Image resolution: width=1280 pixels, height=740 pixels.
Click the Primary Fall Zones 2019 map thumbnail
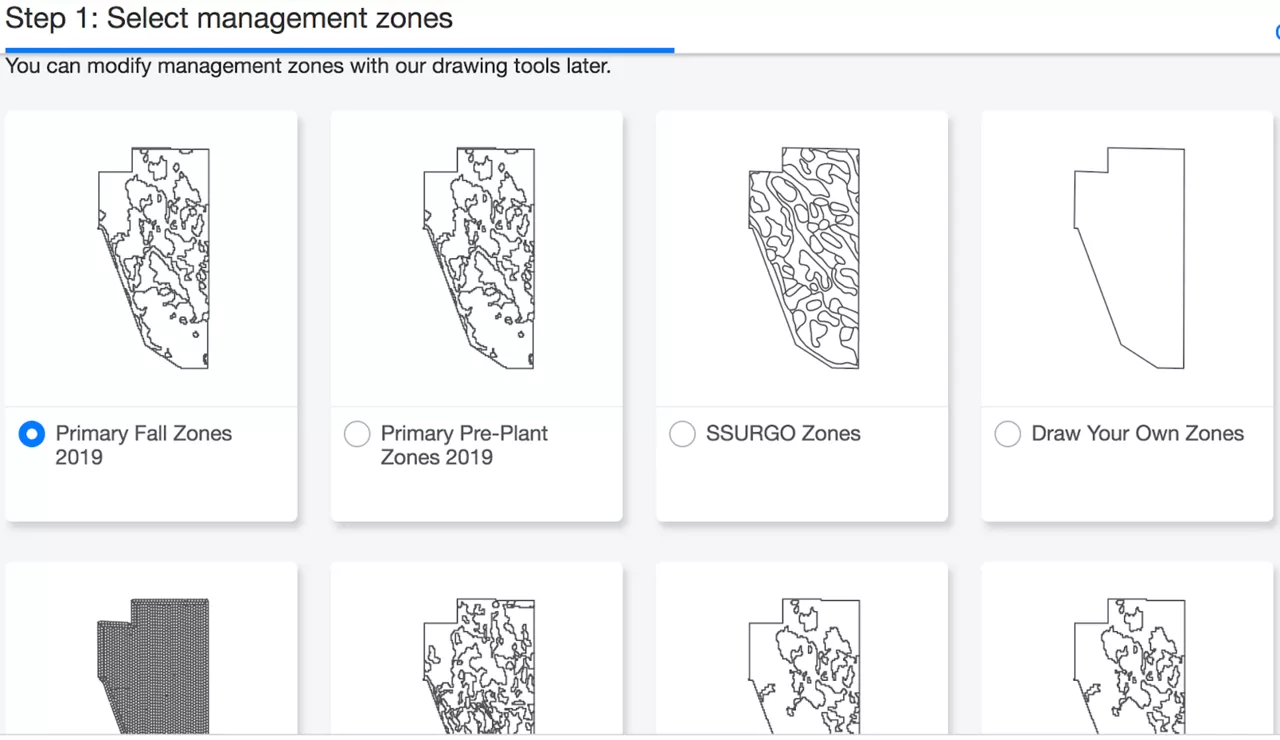154,258
